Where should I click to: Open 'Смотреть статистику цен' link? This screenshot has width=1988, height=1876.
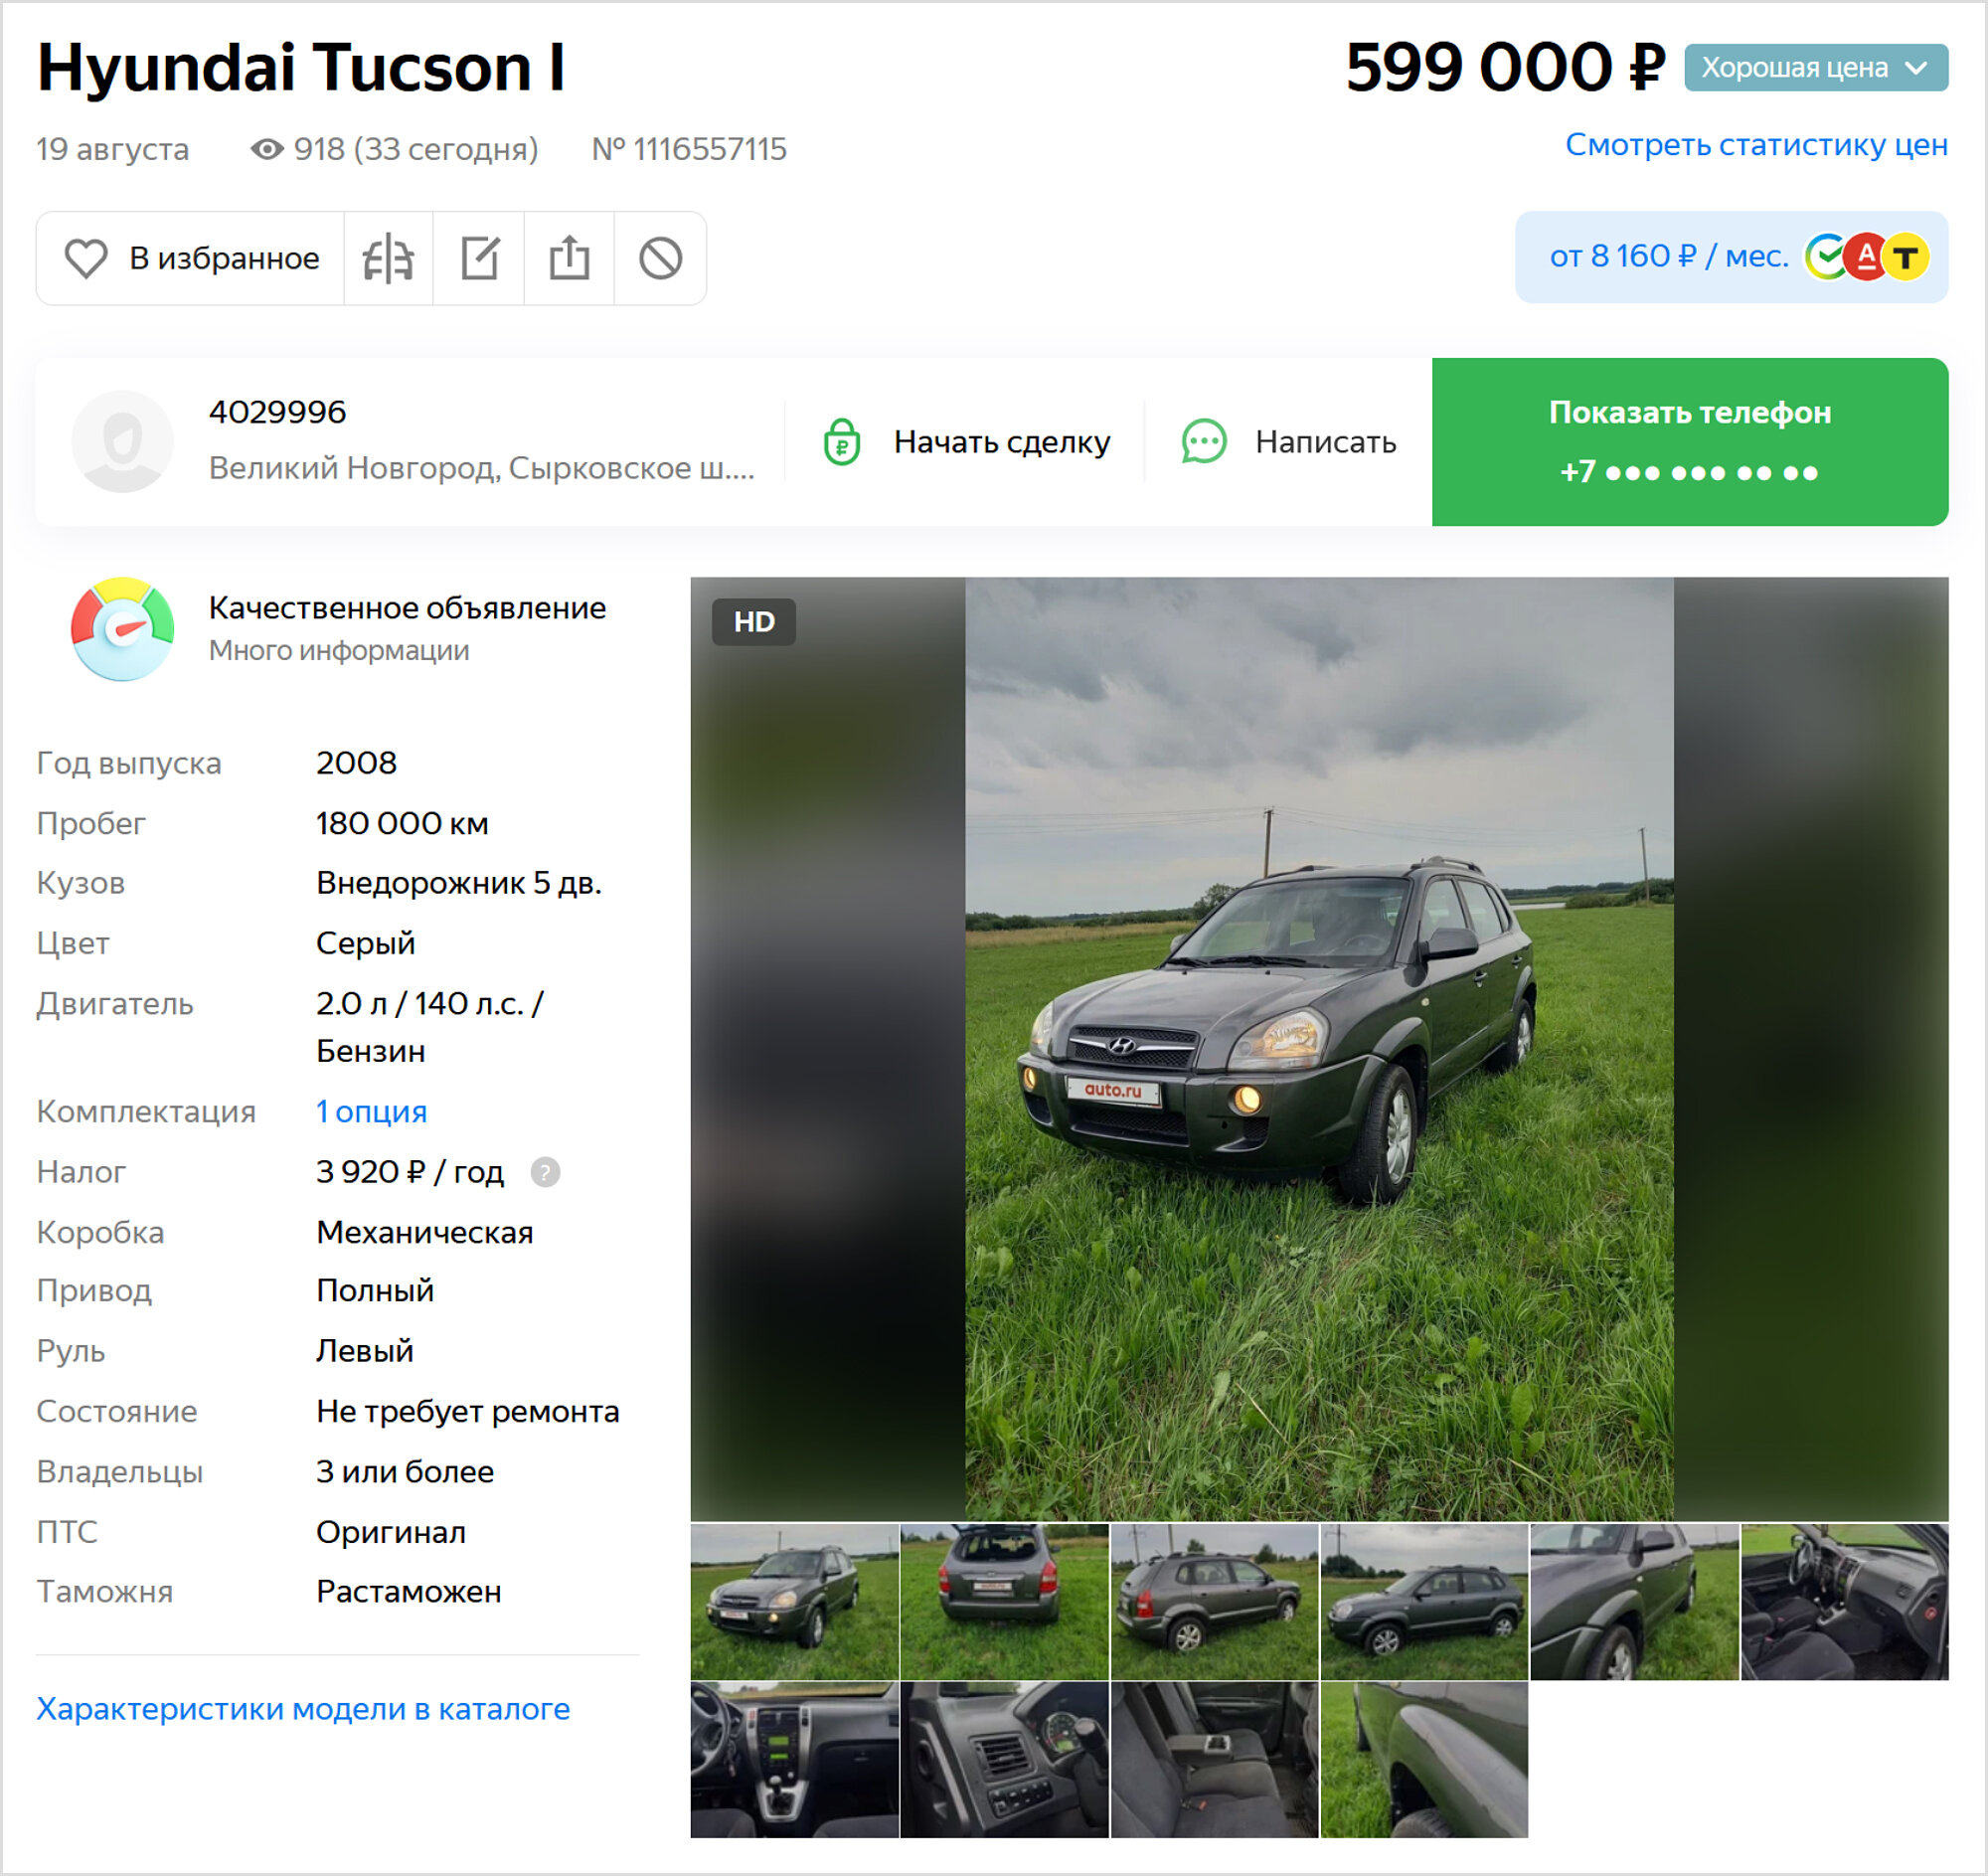[x=1756, y=145]
